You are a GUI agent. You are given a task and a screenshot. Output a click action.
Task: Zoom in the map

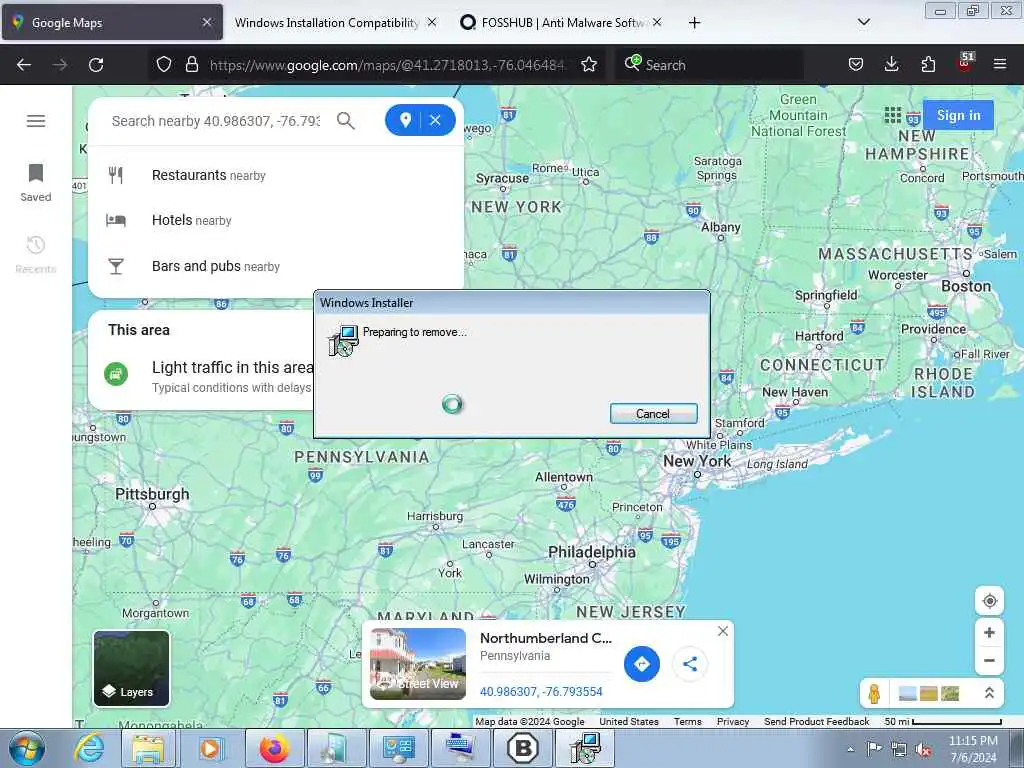pyautogui.click(x=989, y=632)
